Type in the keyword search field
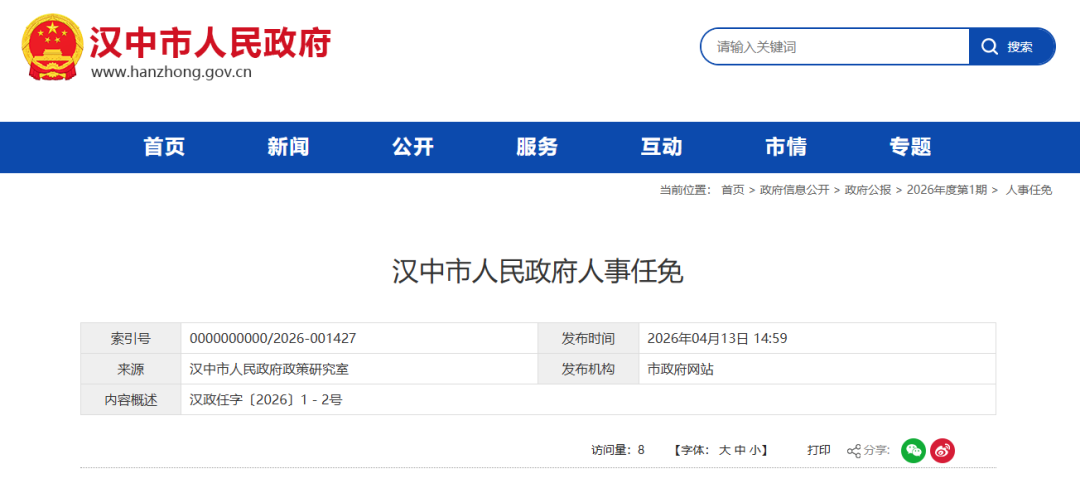This screenshot has height=493, width=1080. pyautogui.click(x=835, y=47)
